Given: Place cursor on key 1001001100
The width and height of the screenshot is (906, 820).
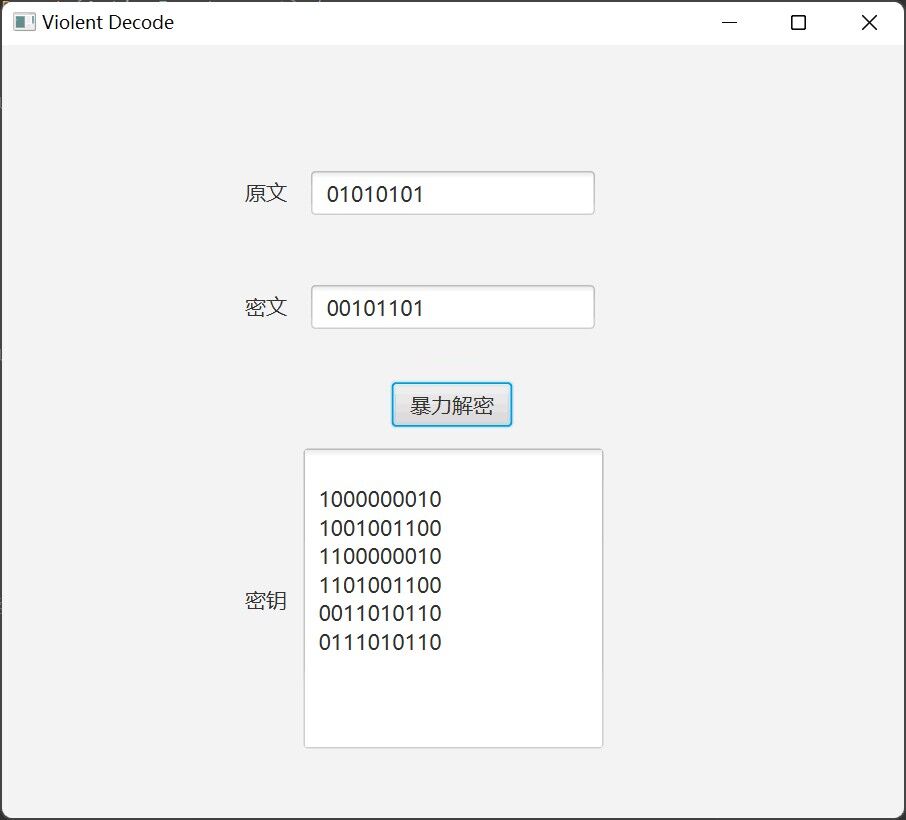Looking at the screenshot, I should click(380, 528).
